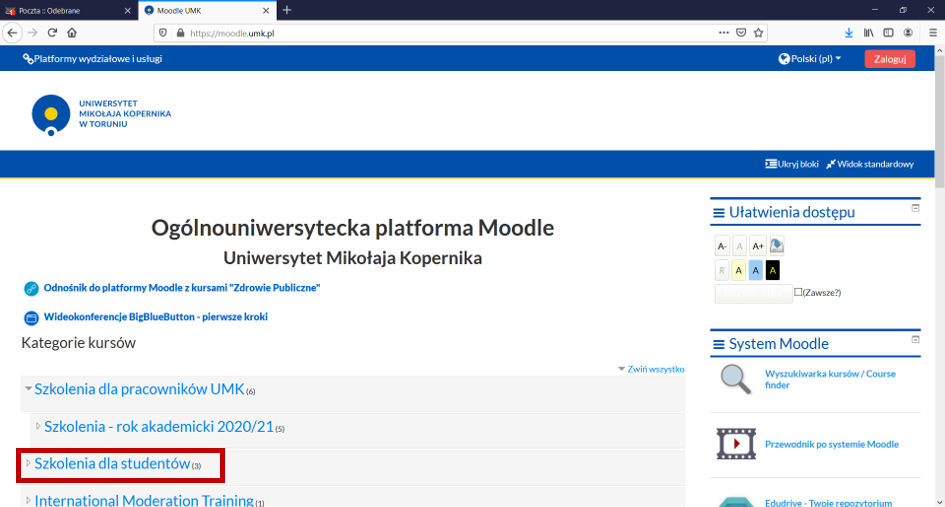This screenshot has height=507, width=945.
Task: Click the tracking protection shield icon
Action: click(x=163, y=33)
